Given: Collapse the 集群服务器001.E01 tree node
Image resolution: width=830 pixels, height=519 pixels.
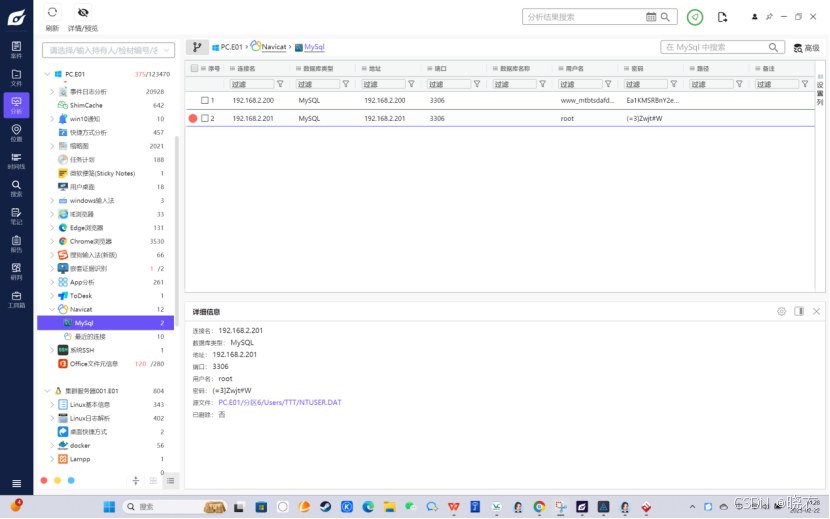Looking at the screenshot, I should (x=47, y=391).
